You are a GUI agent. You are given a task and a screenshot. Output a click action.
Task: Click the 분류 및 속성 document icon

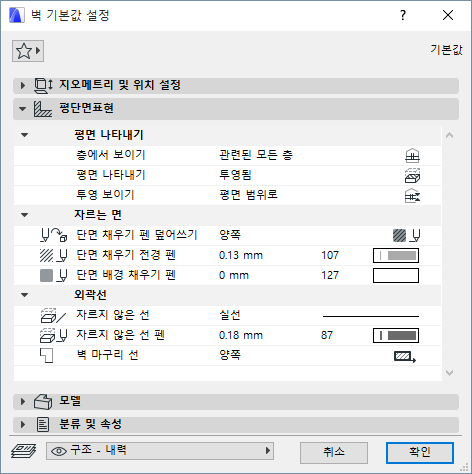coord(43,425)
